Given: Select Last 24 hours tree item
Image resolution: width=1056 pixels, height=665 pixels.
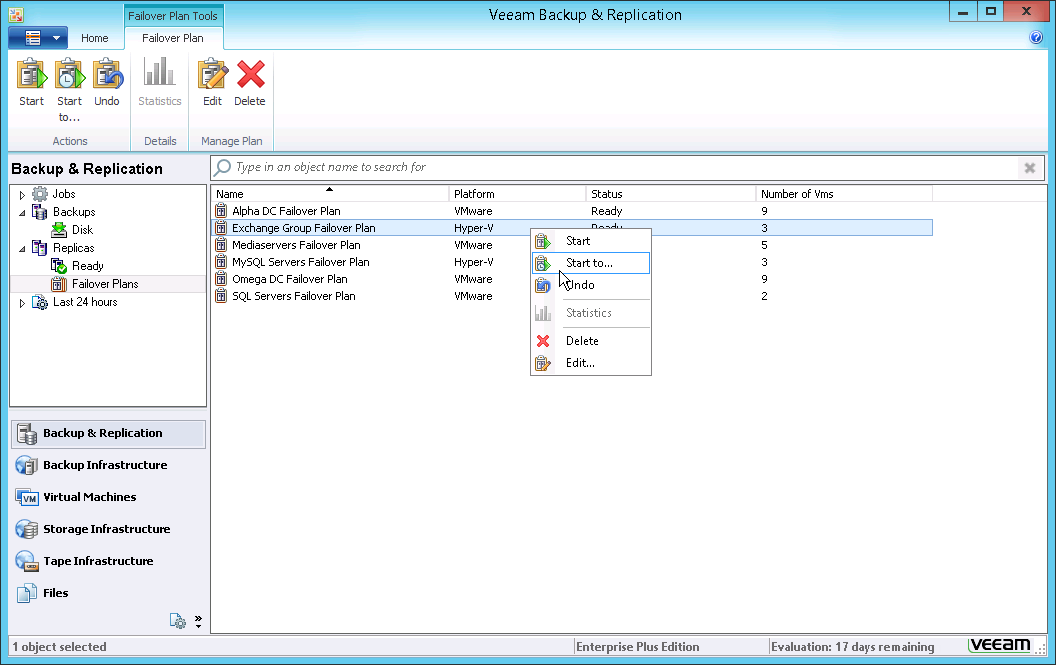Looking at the screenshot, I should pyautogui.click(x=85, y=303).
